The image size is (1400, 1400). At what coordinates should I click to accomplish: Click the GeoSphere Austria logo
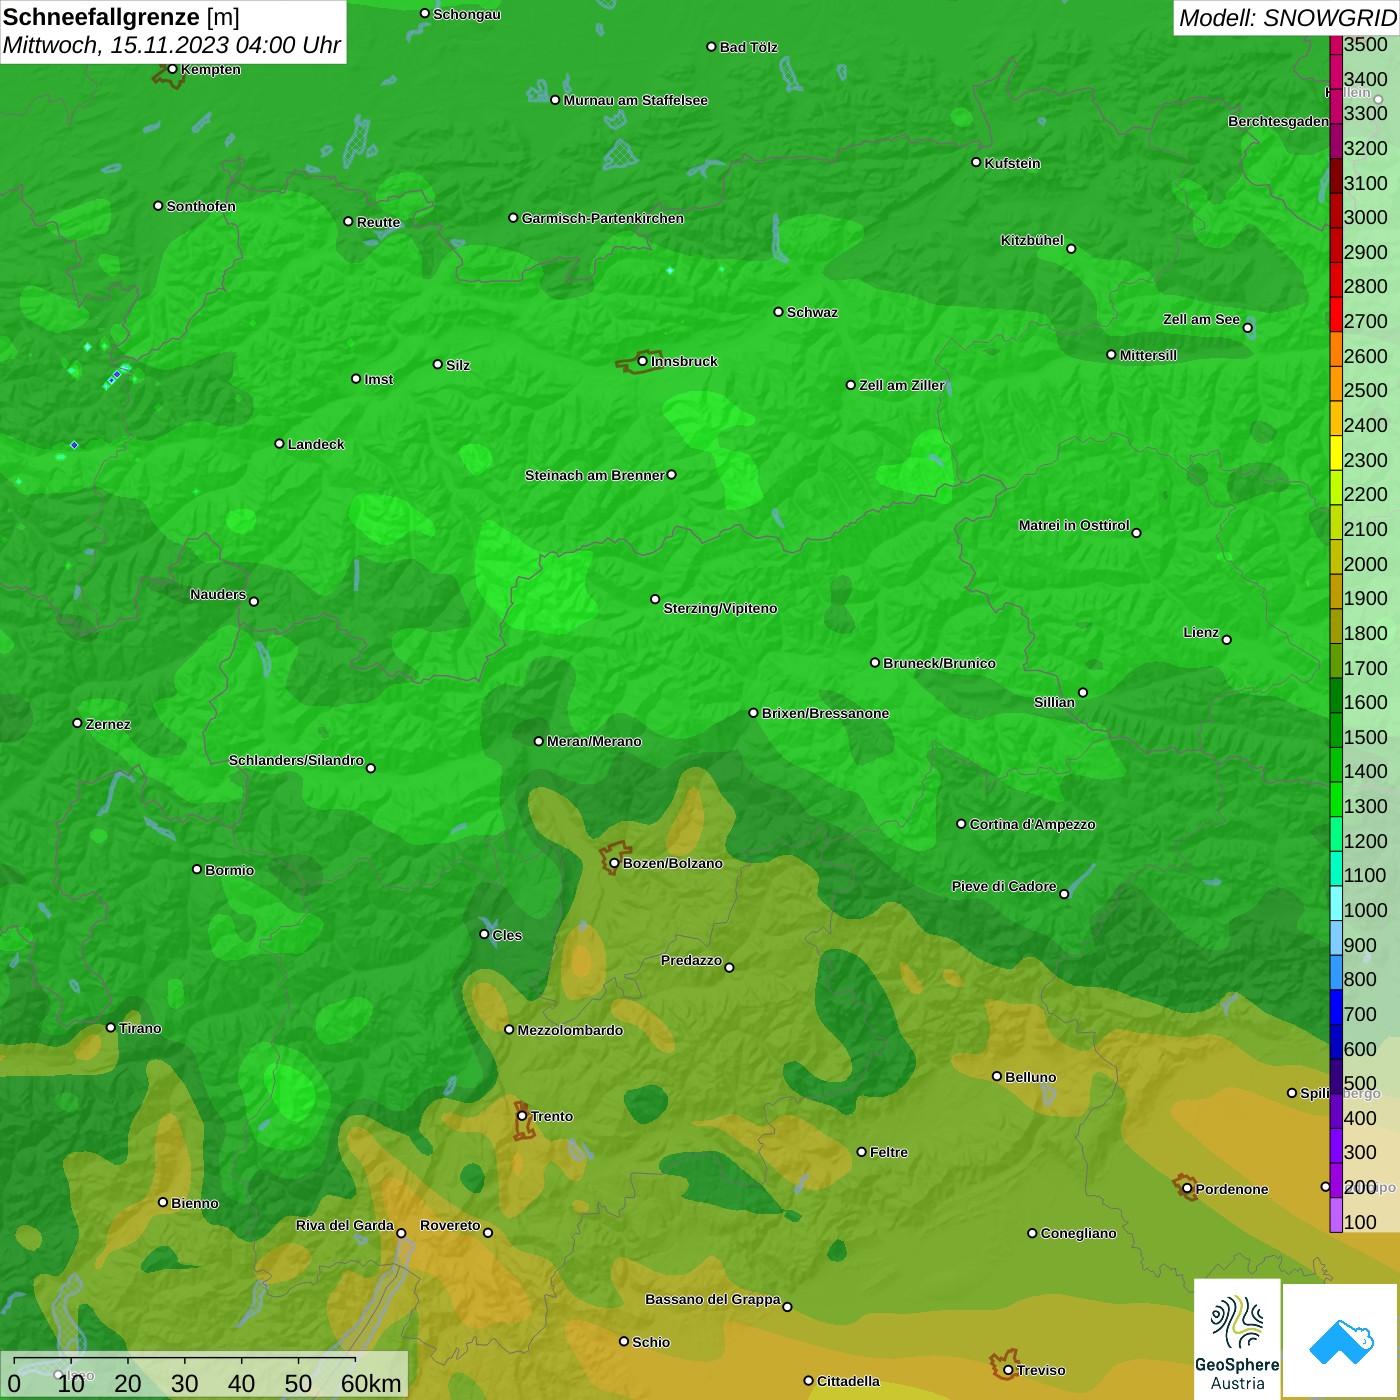[x=1237, y=1339]
